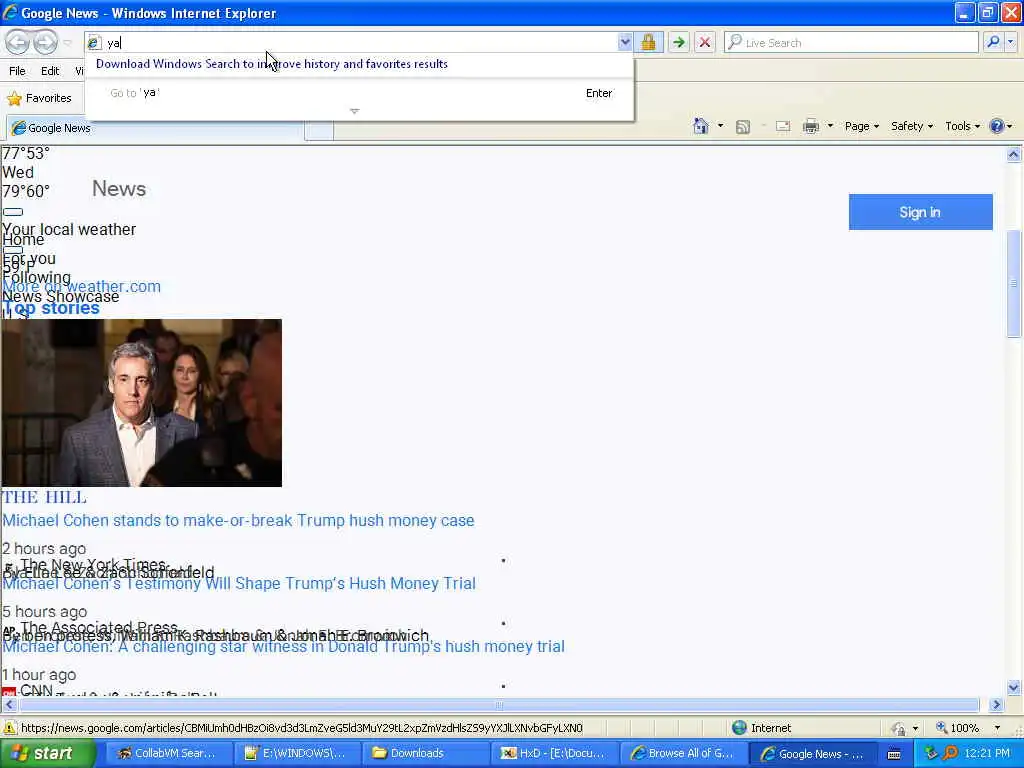
Task: Open the search provider options dropdown
Action: click(x=1010, y=42)
